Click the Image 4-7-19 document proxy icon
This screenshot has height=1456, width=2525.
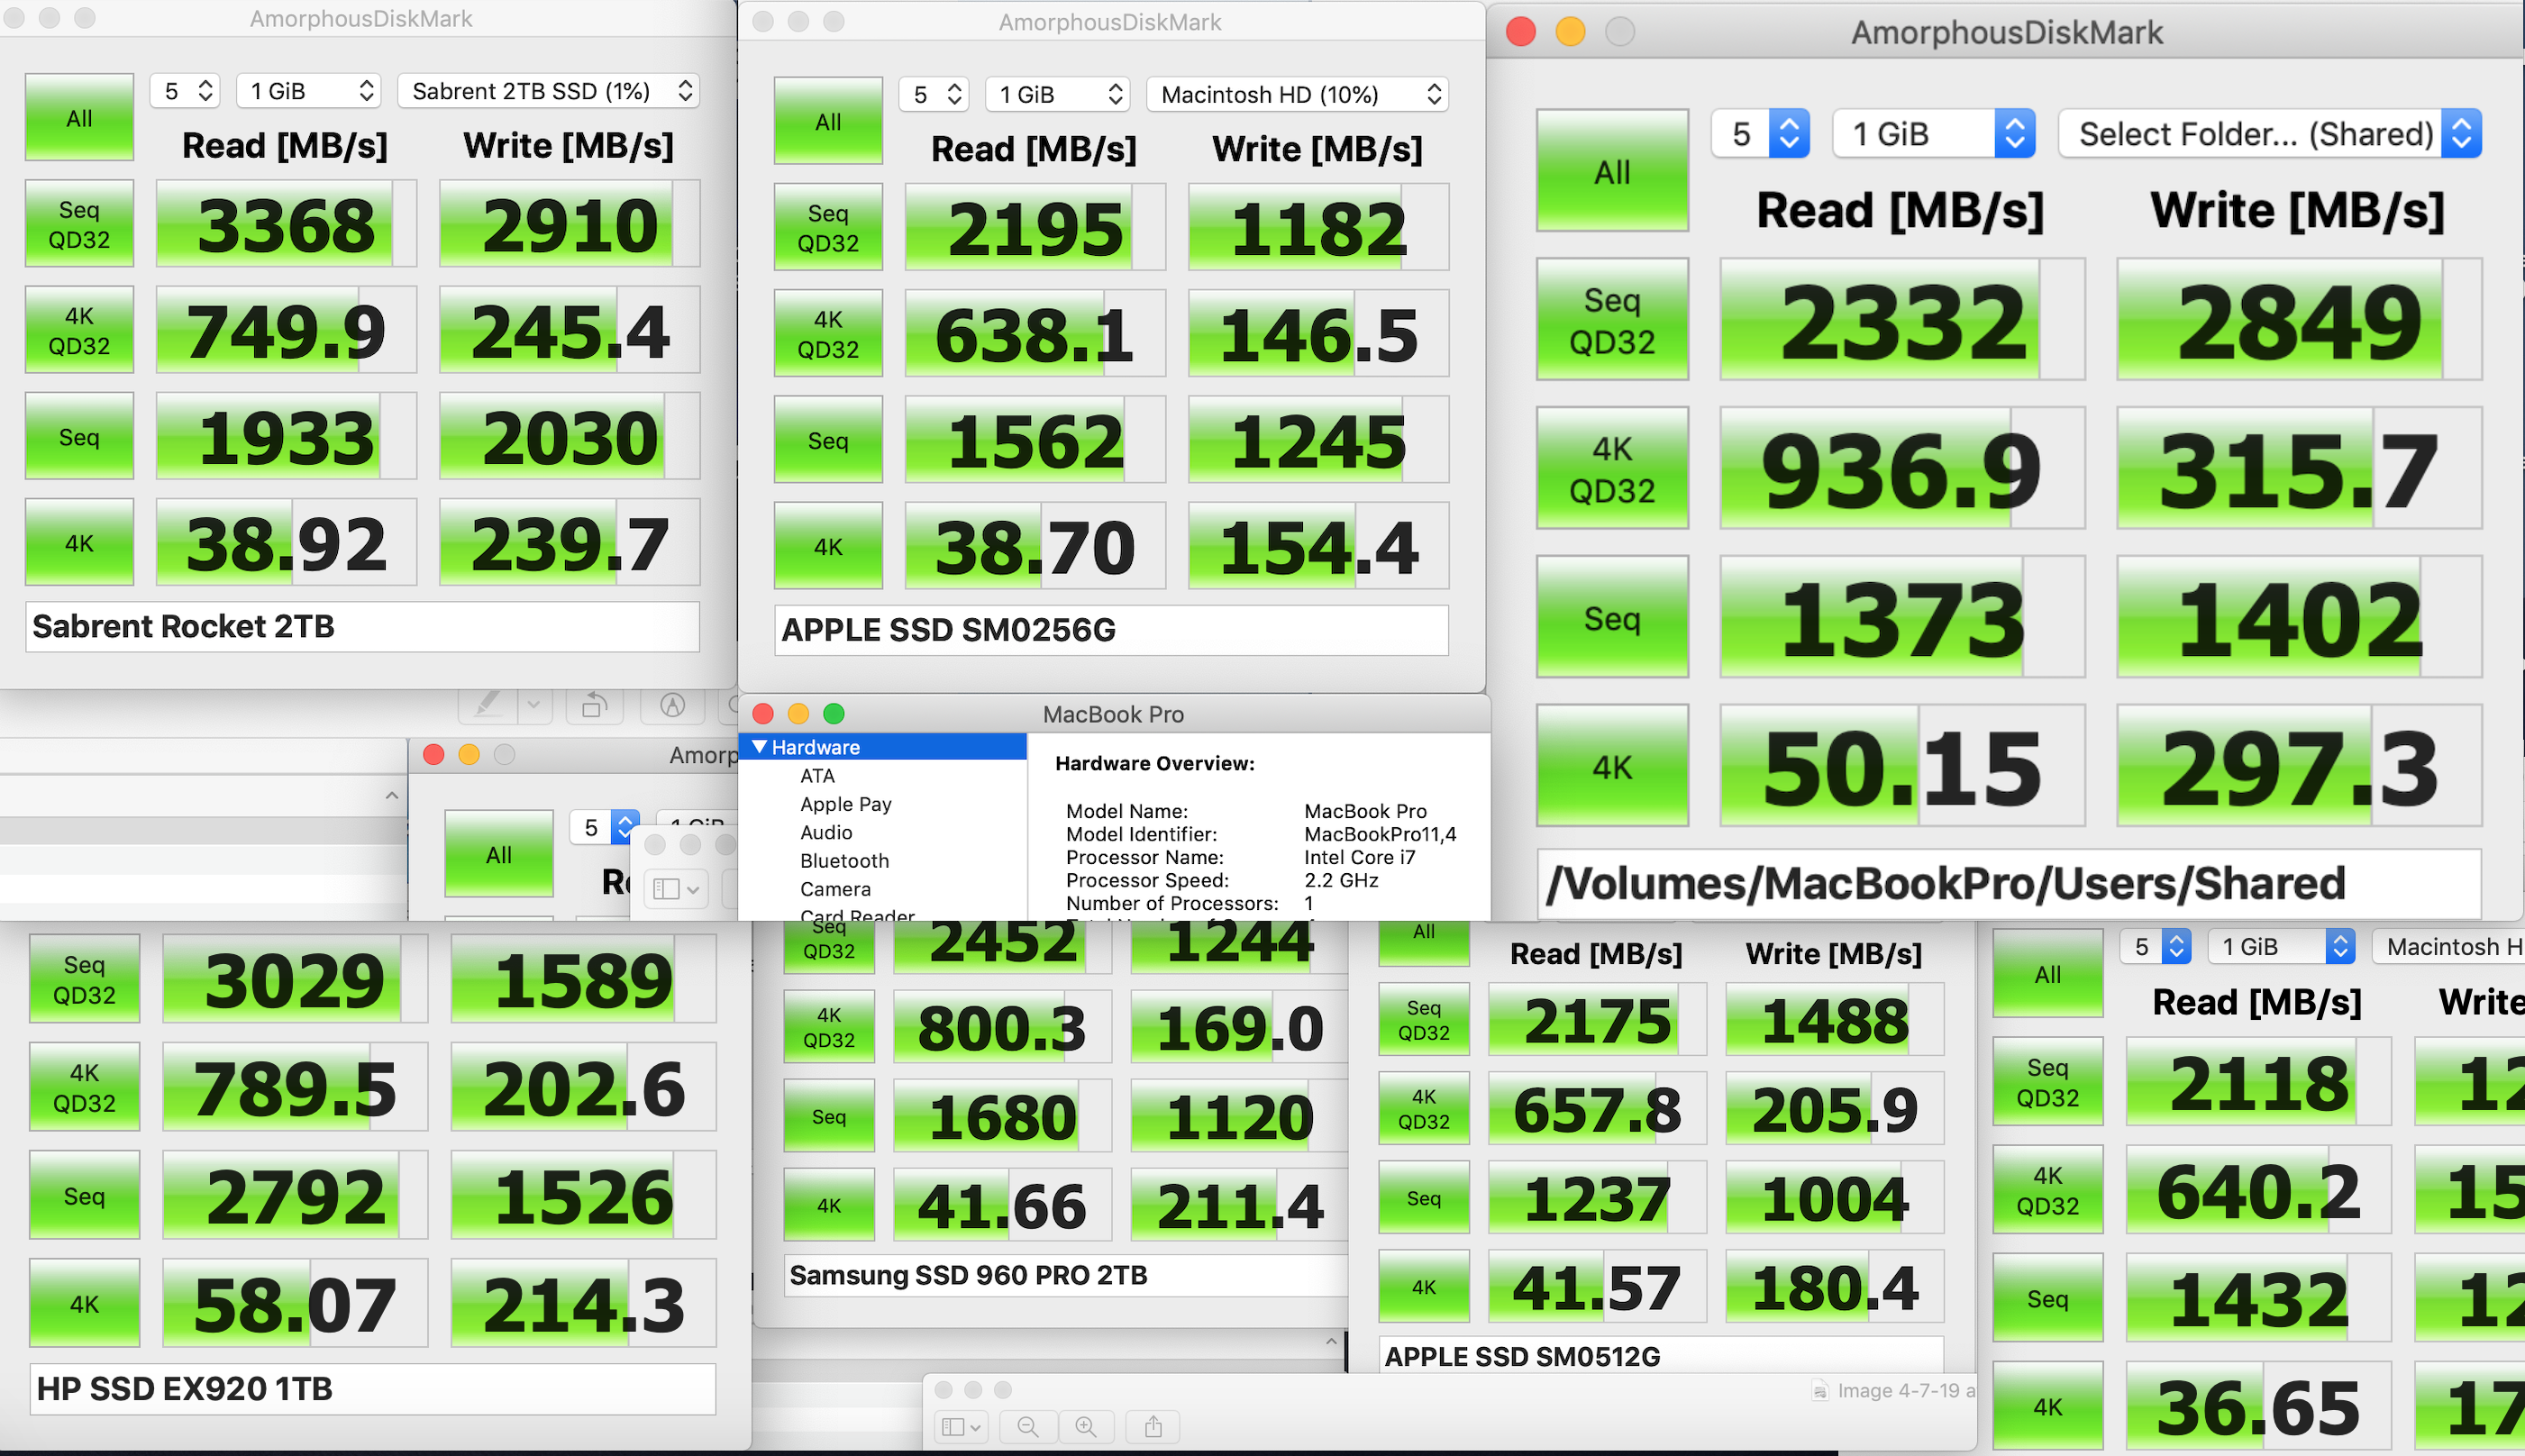tap(1820, 1391)
